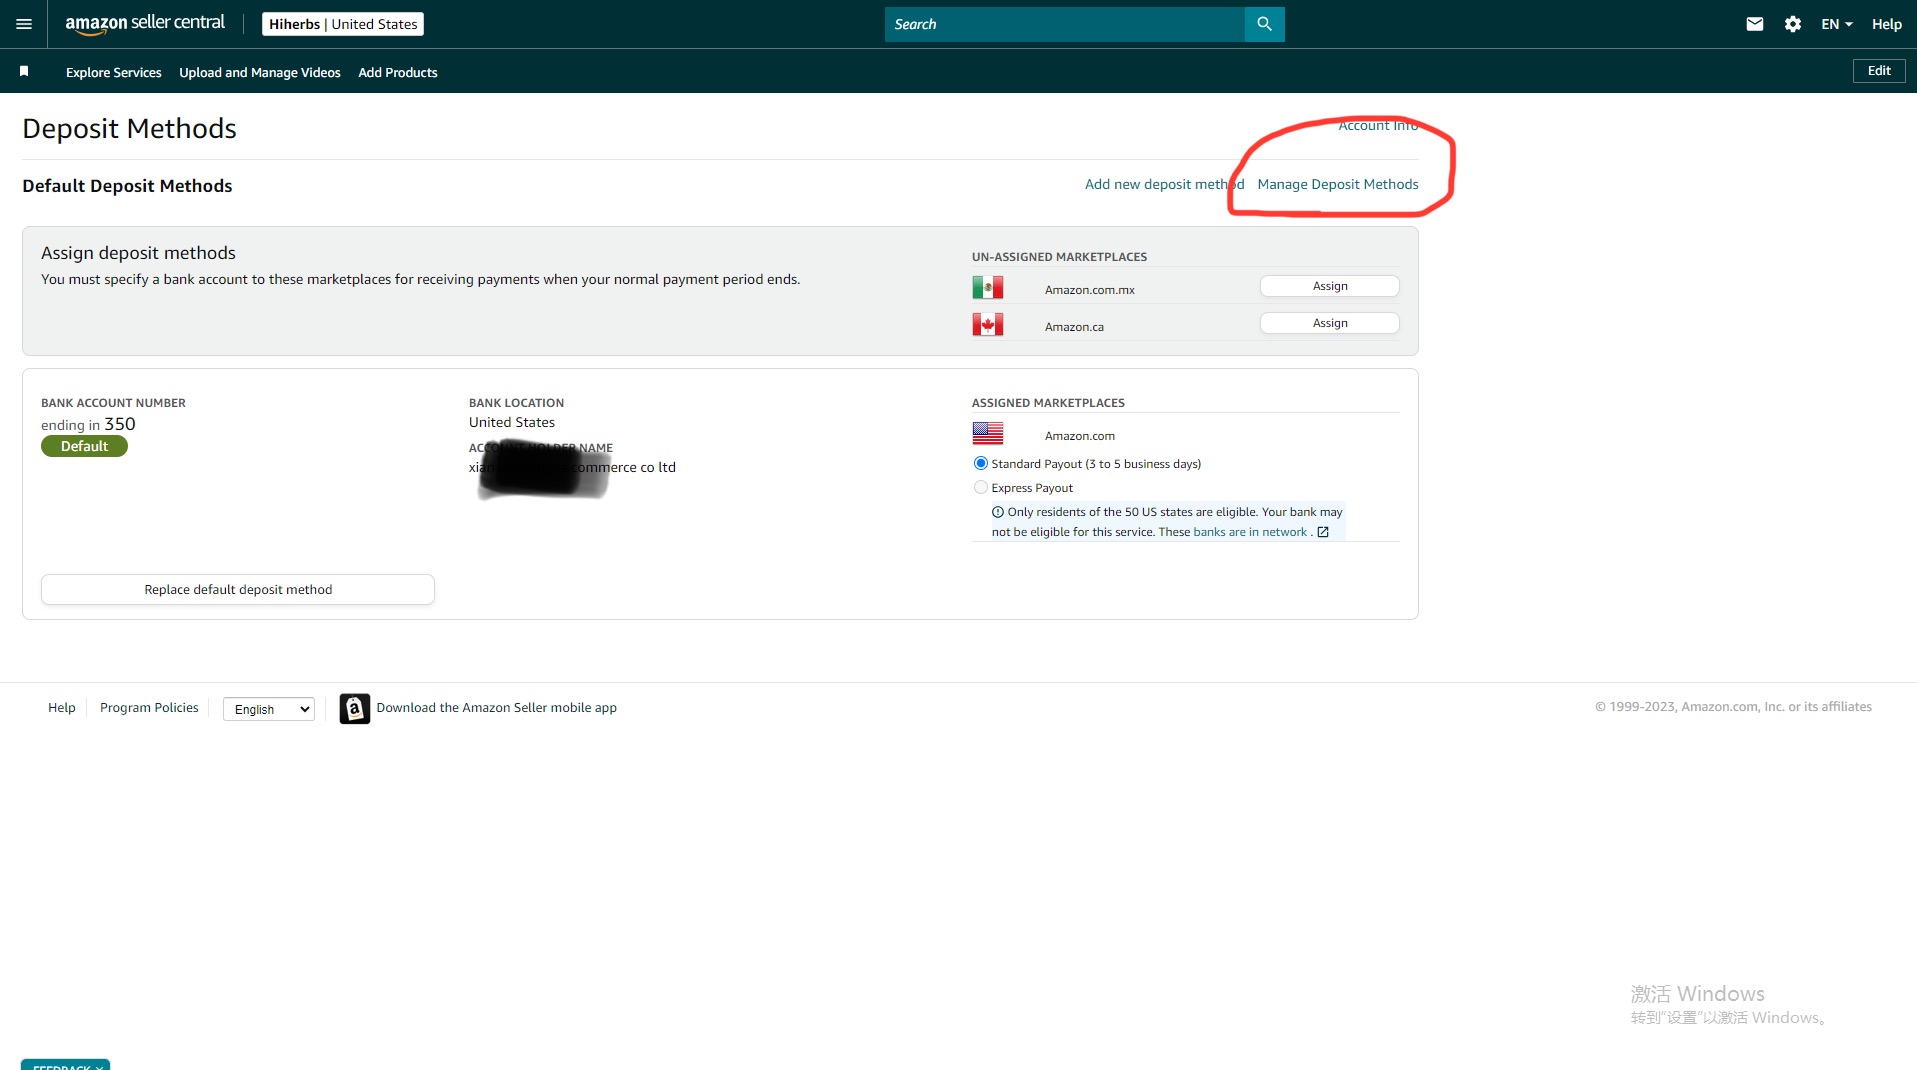1917x1070 pixels.
Task: Assign a bank account to Amazon.com.mx
Action: pos(1329,286)
